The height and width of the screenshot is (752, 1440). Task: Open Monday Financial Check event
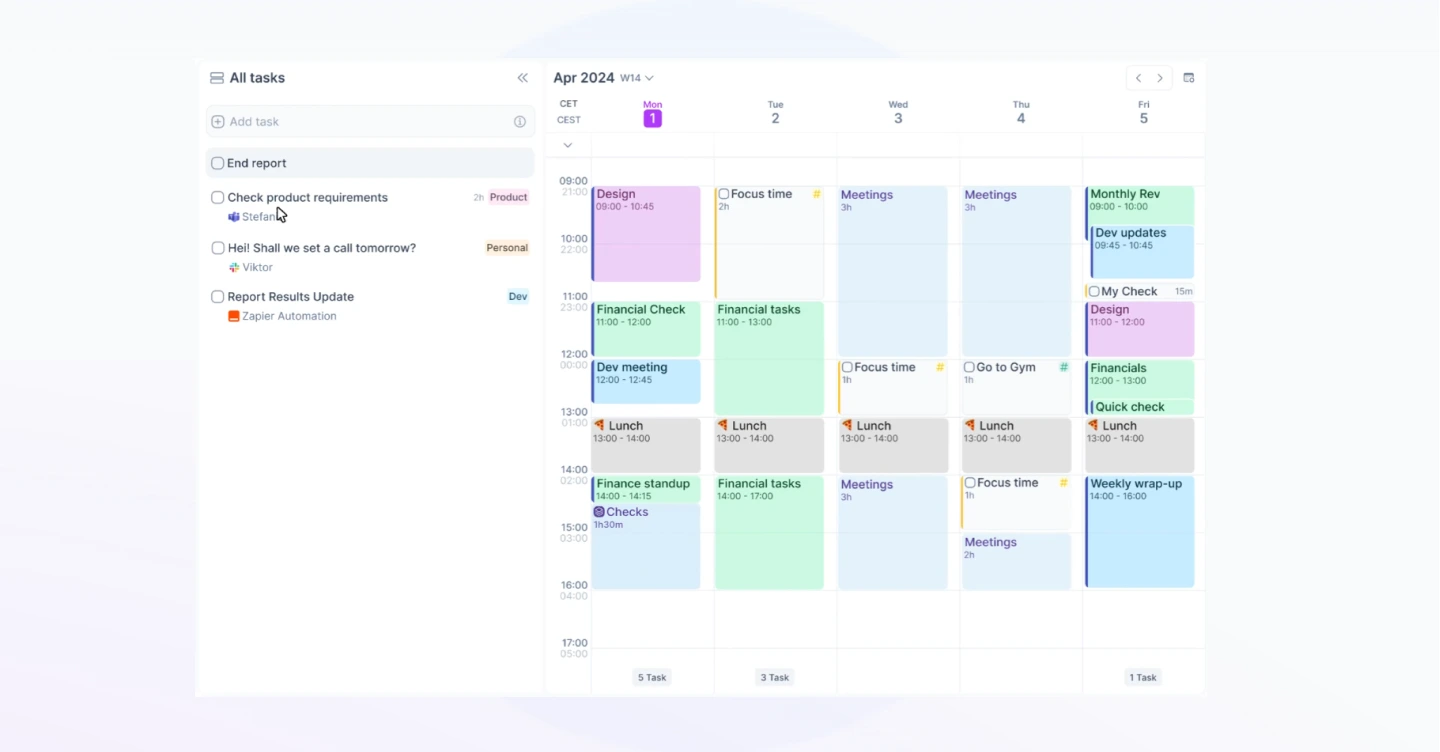point(646,330)
